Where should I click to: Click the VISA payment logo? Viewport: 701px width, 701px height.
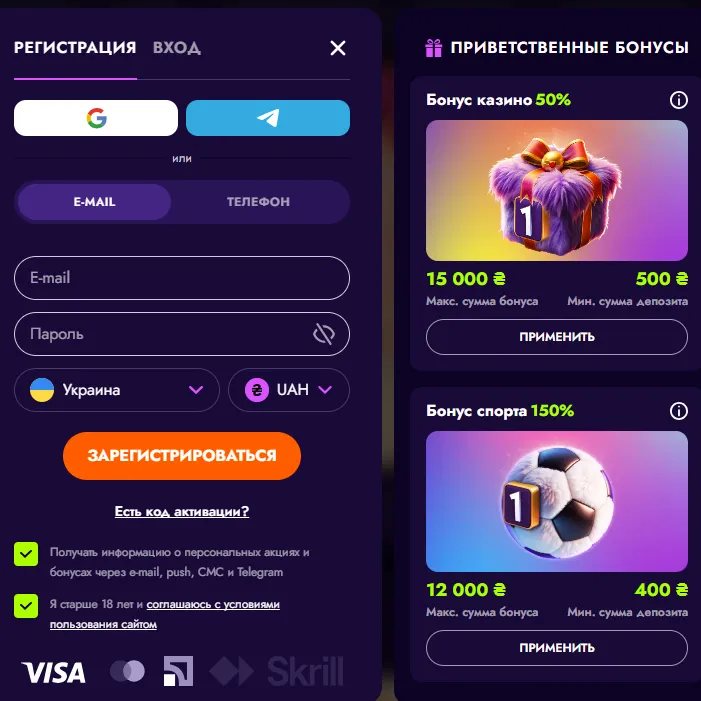[54, 672]
